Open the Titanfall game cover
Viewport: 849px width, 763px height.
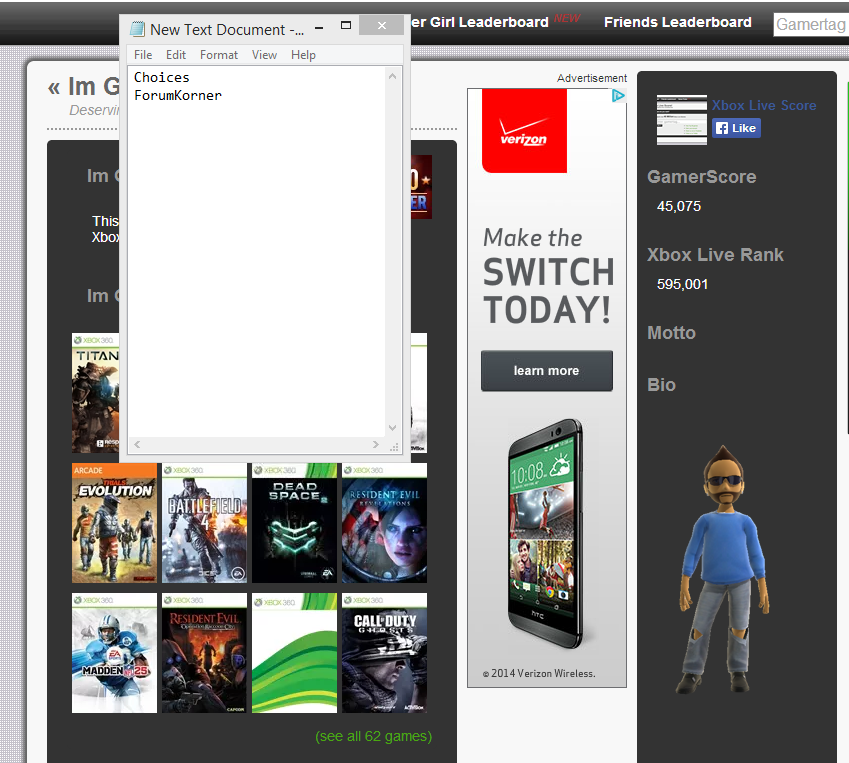point(95,393)
